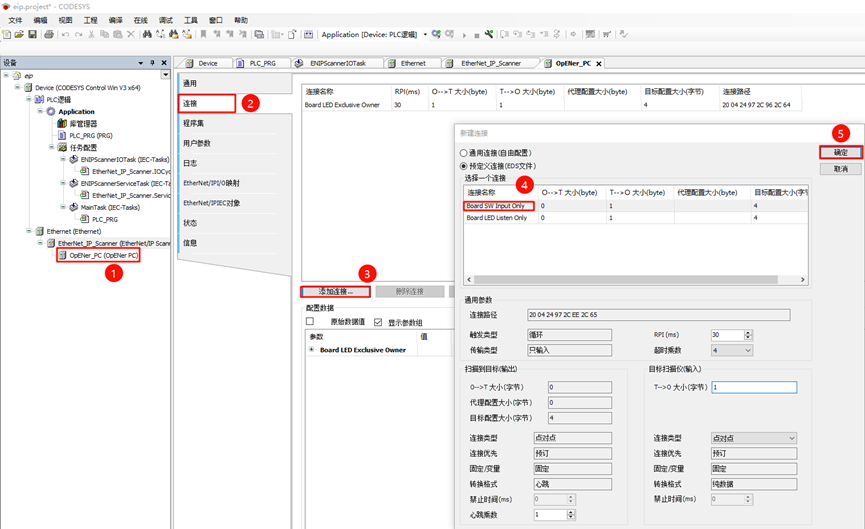The width and height of the screenshot is (865, 529).
Task: Select 预定义连接(EDS文件) radio button
Action: tap(464, 166)
